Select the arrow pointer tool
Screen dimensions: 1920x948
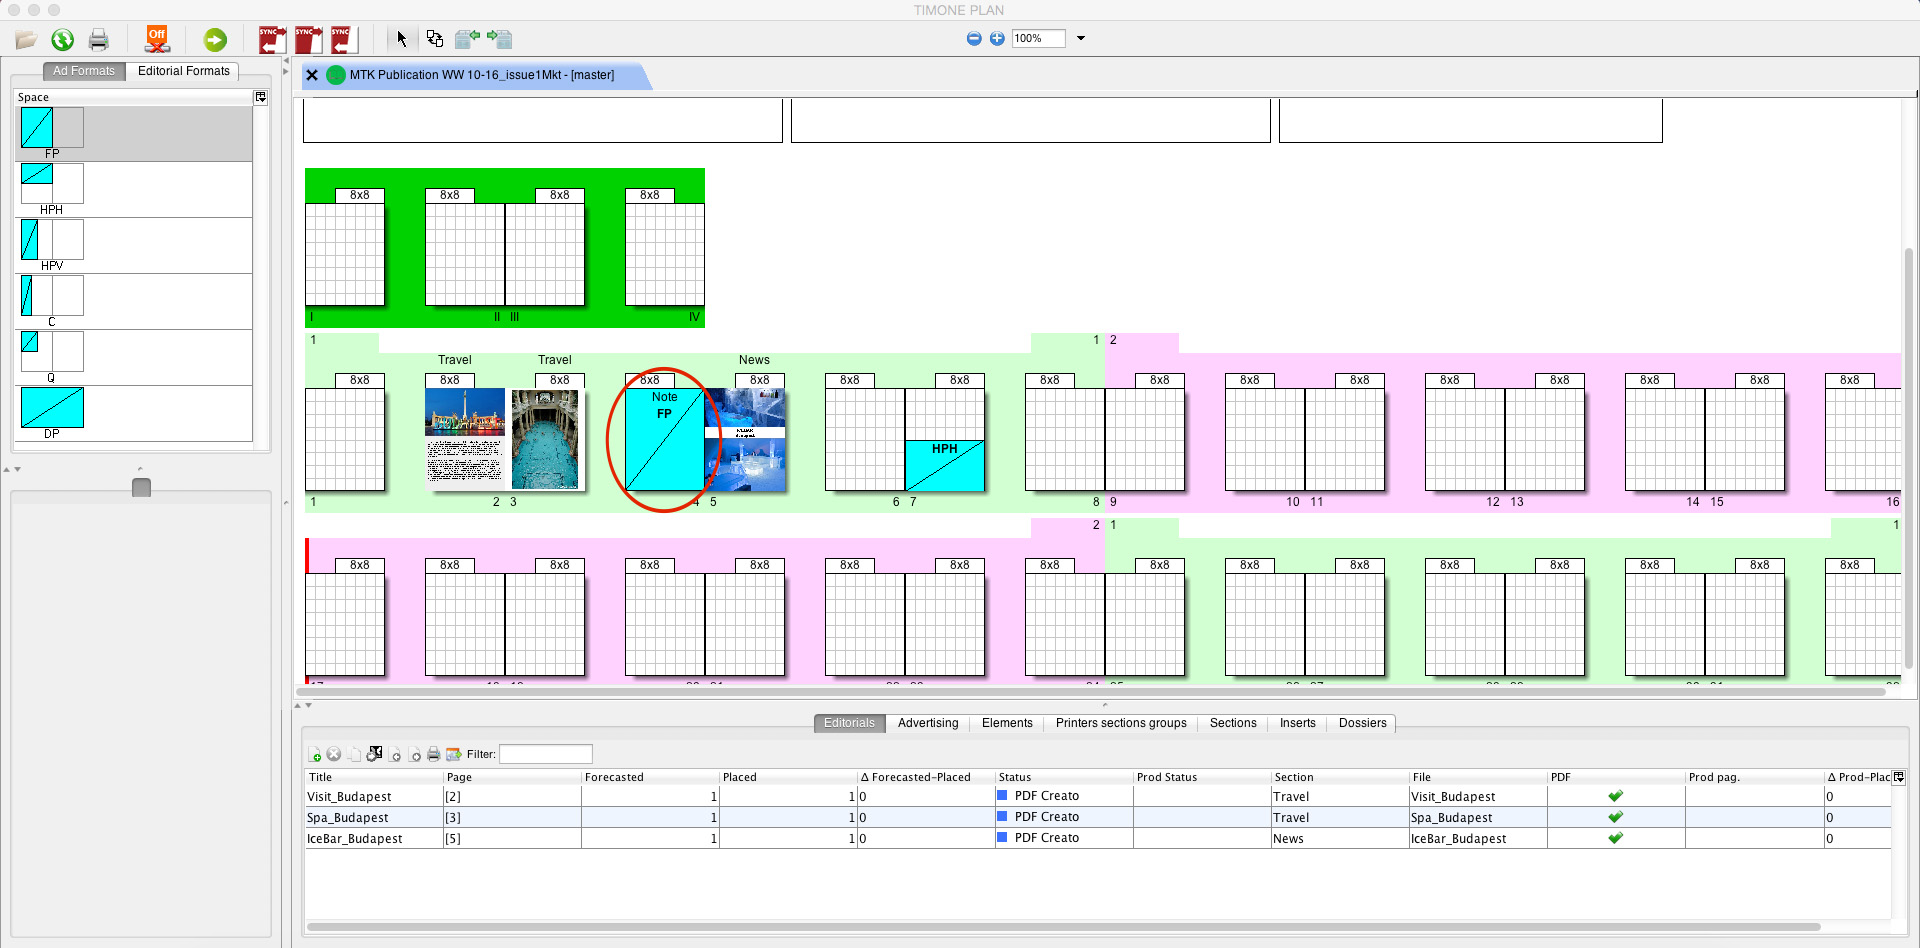(x=401, y=39)
